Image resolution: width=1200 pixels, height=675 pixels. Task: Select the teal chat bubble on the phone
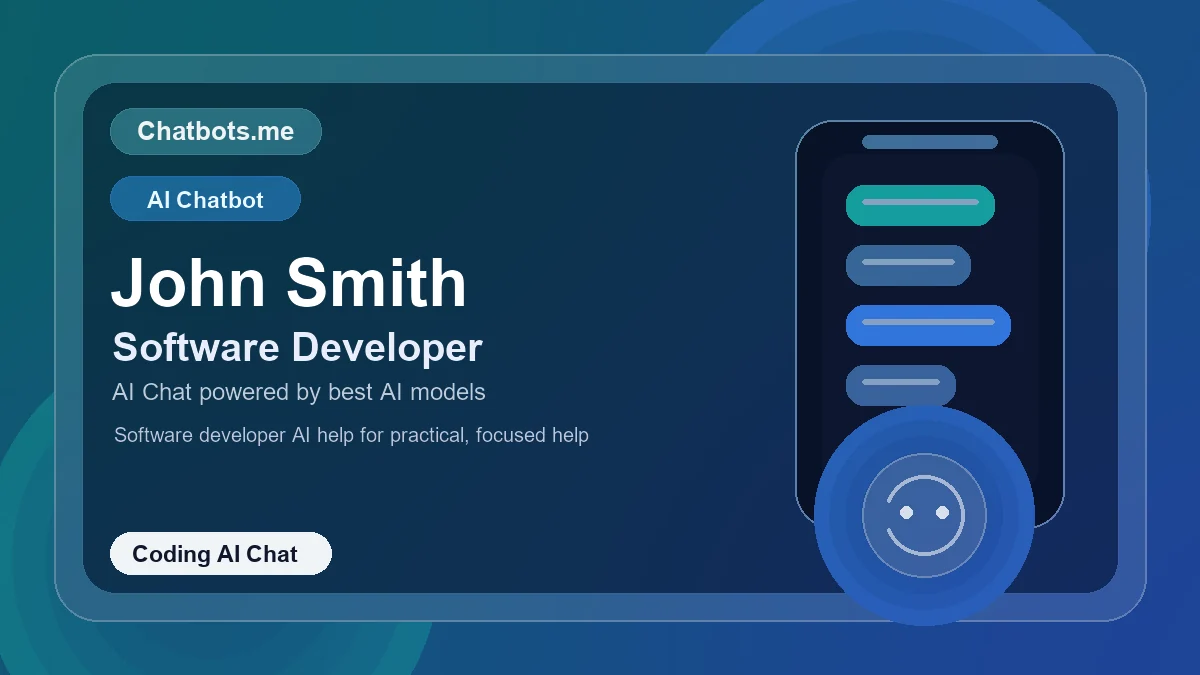[x=920, y=205]
